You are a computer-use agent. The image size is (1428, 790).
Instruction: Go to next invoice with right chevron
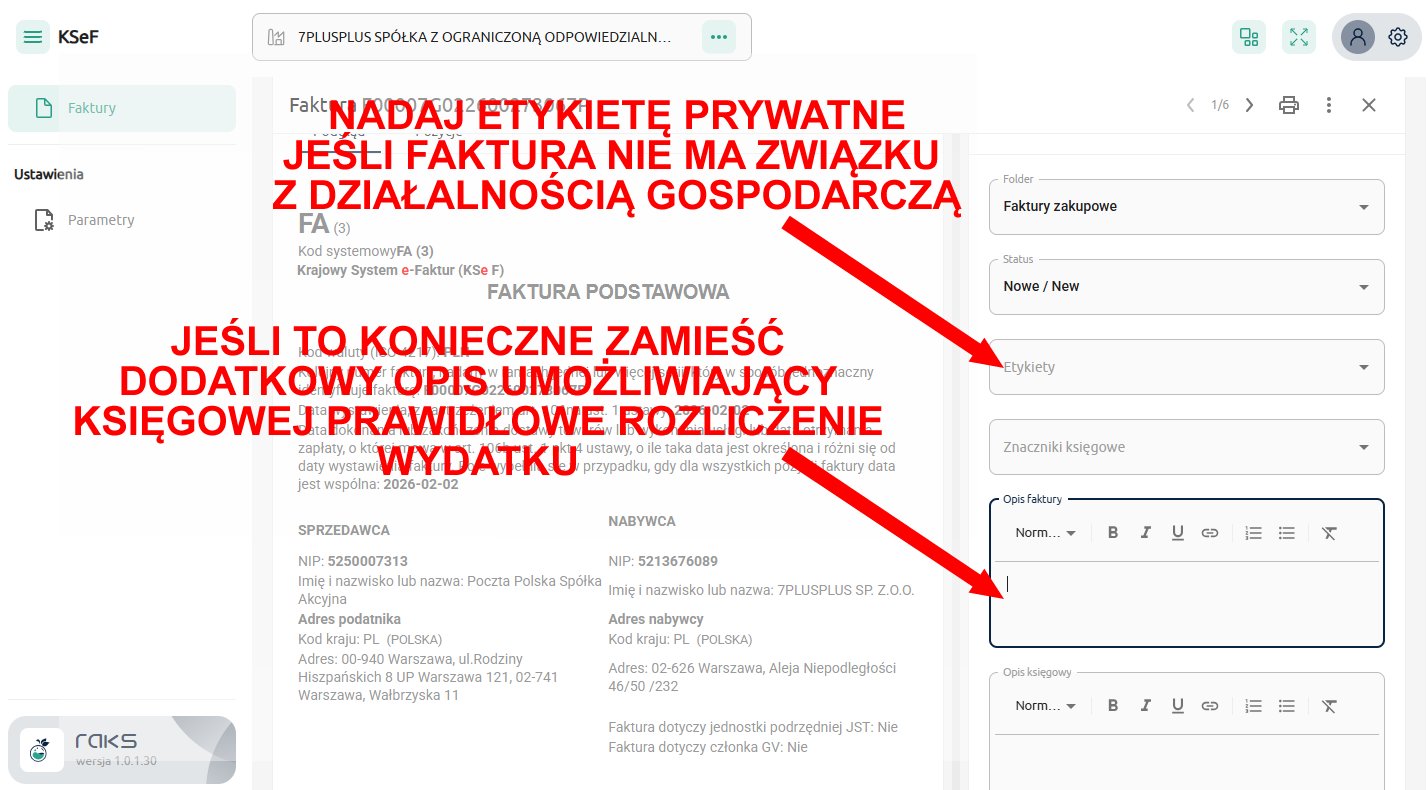[1249, 105]
